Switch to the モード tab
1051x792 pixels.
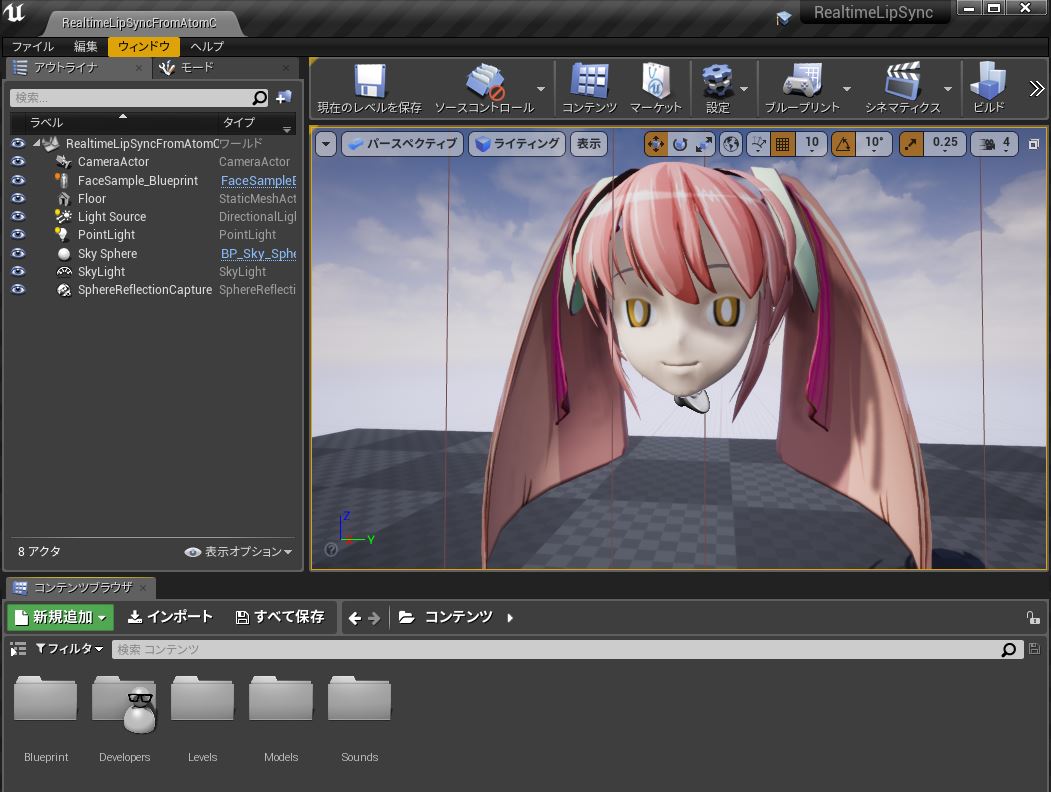click(197, 68)
